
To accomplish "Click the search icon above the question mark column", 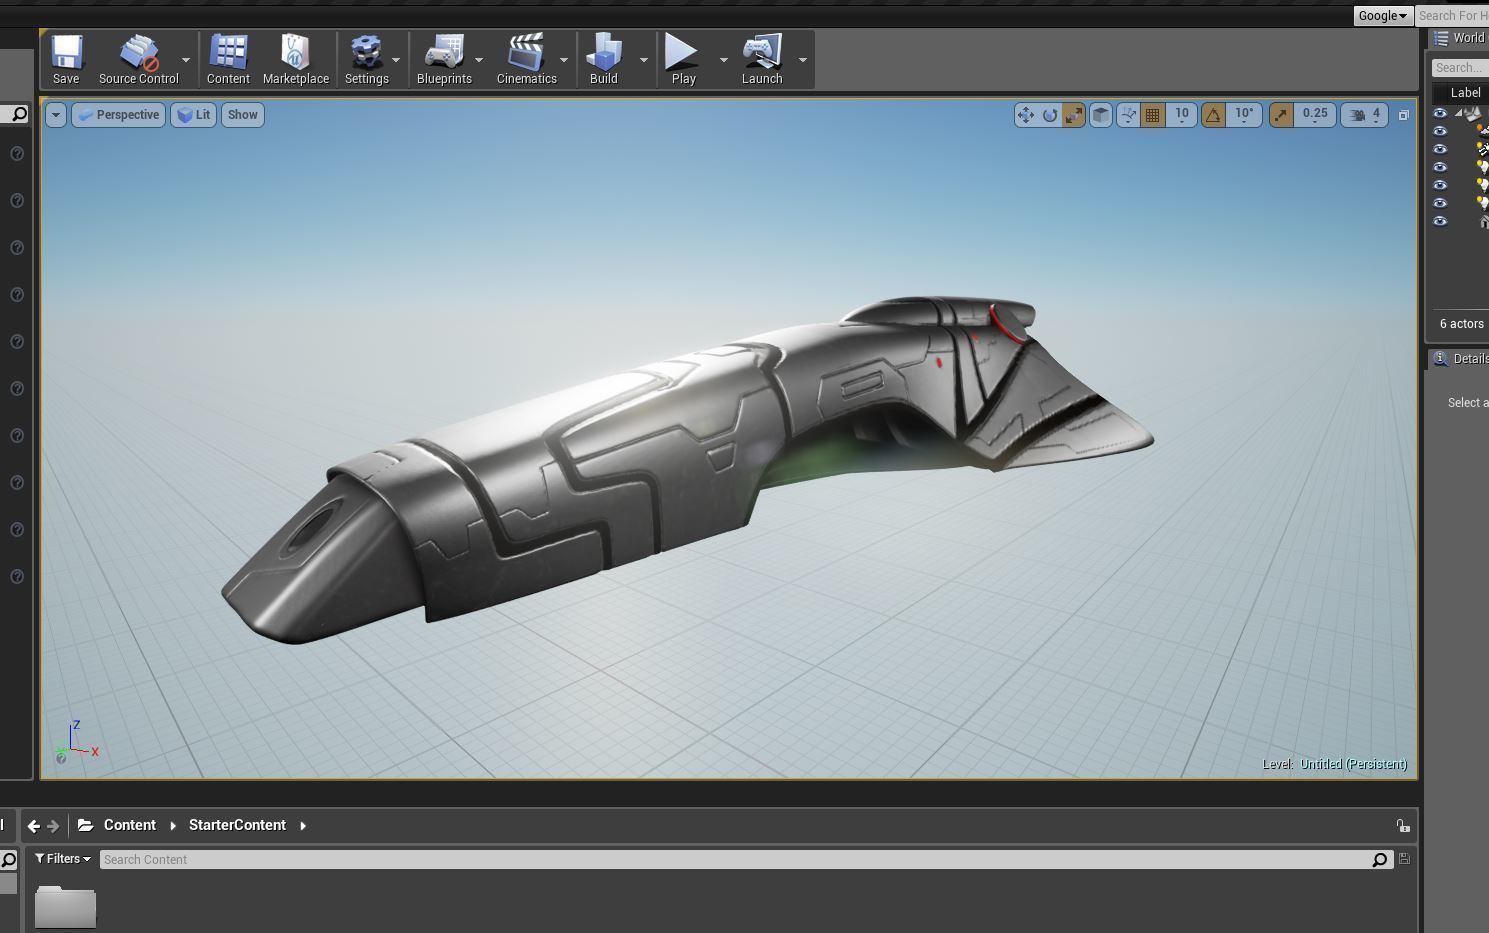I will [18, 115].
